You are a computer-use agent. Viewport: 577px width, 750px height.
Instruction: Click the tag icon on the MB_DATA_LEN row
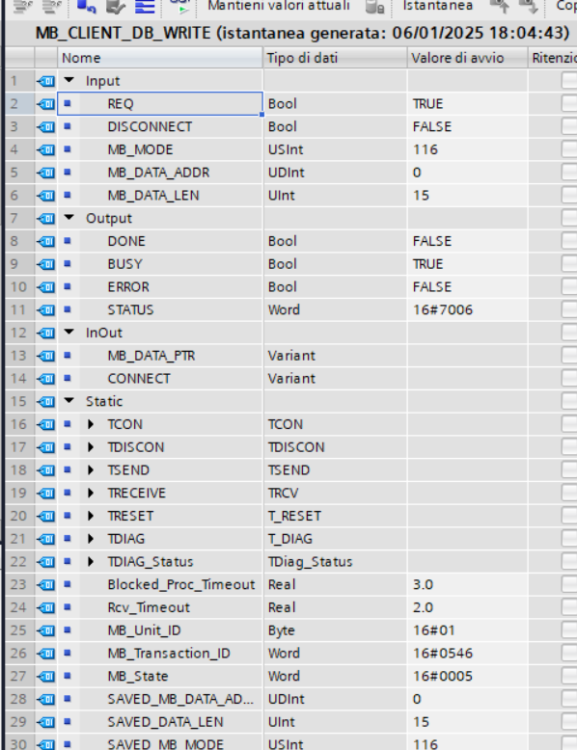point(46,196)
